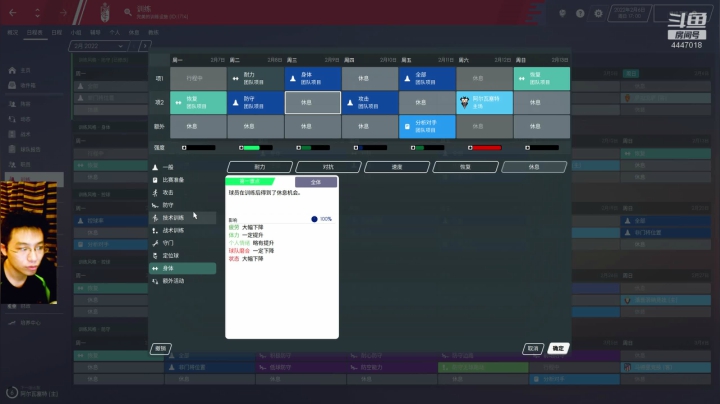Click the search magnifier icon
Screen dimensions: 720x404
[x=128, y=12]
